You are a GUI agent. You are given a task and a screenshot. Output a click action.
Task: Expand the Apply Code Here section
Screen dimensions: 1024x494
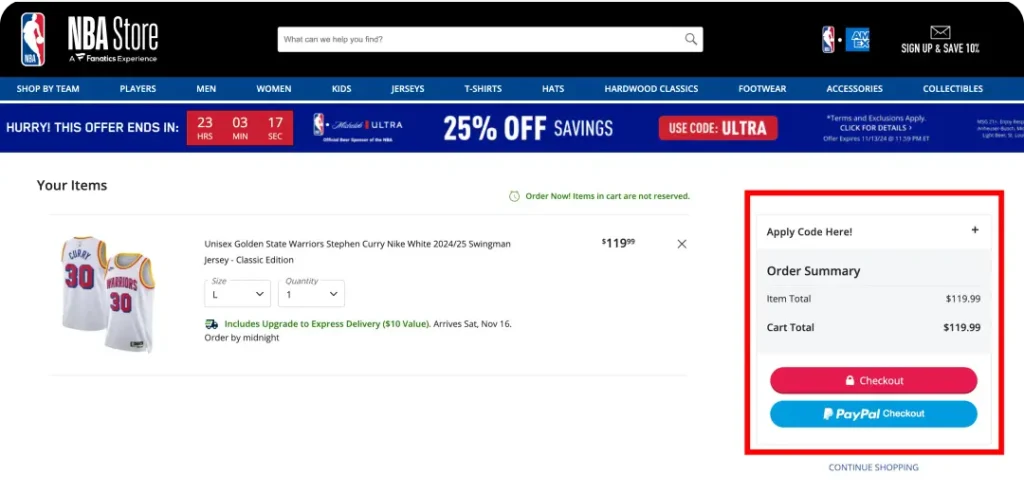pyautogui.click(x=974, y=231)
